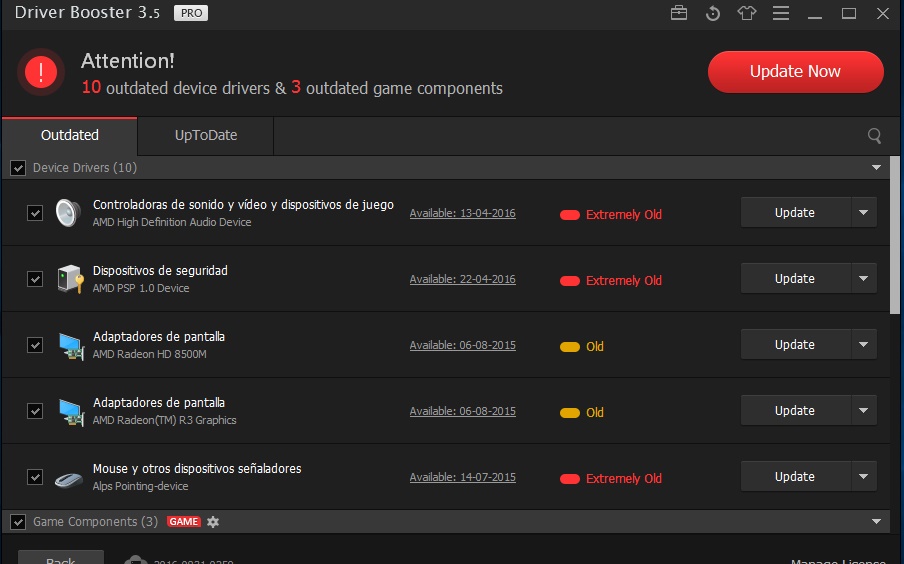Open Game Components settings gear
Image resolution: width=904 pixels, height=564 pixels.
pyautogui.click(x=213, y=522)
